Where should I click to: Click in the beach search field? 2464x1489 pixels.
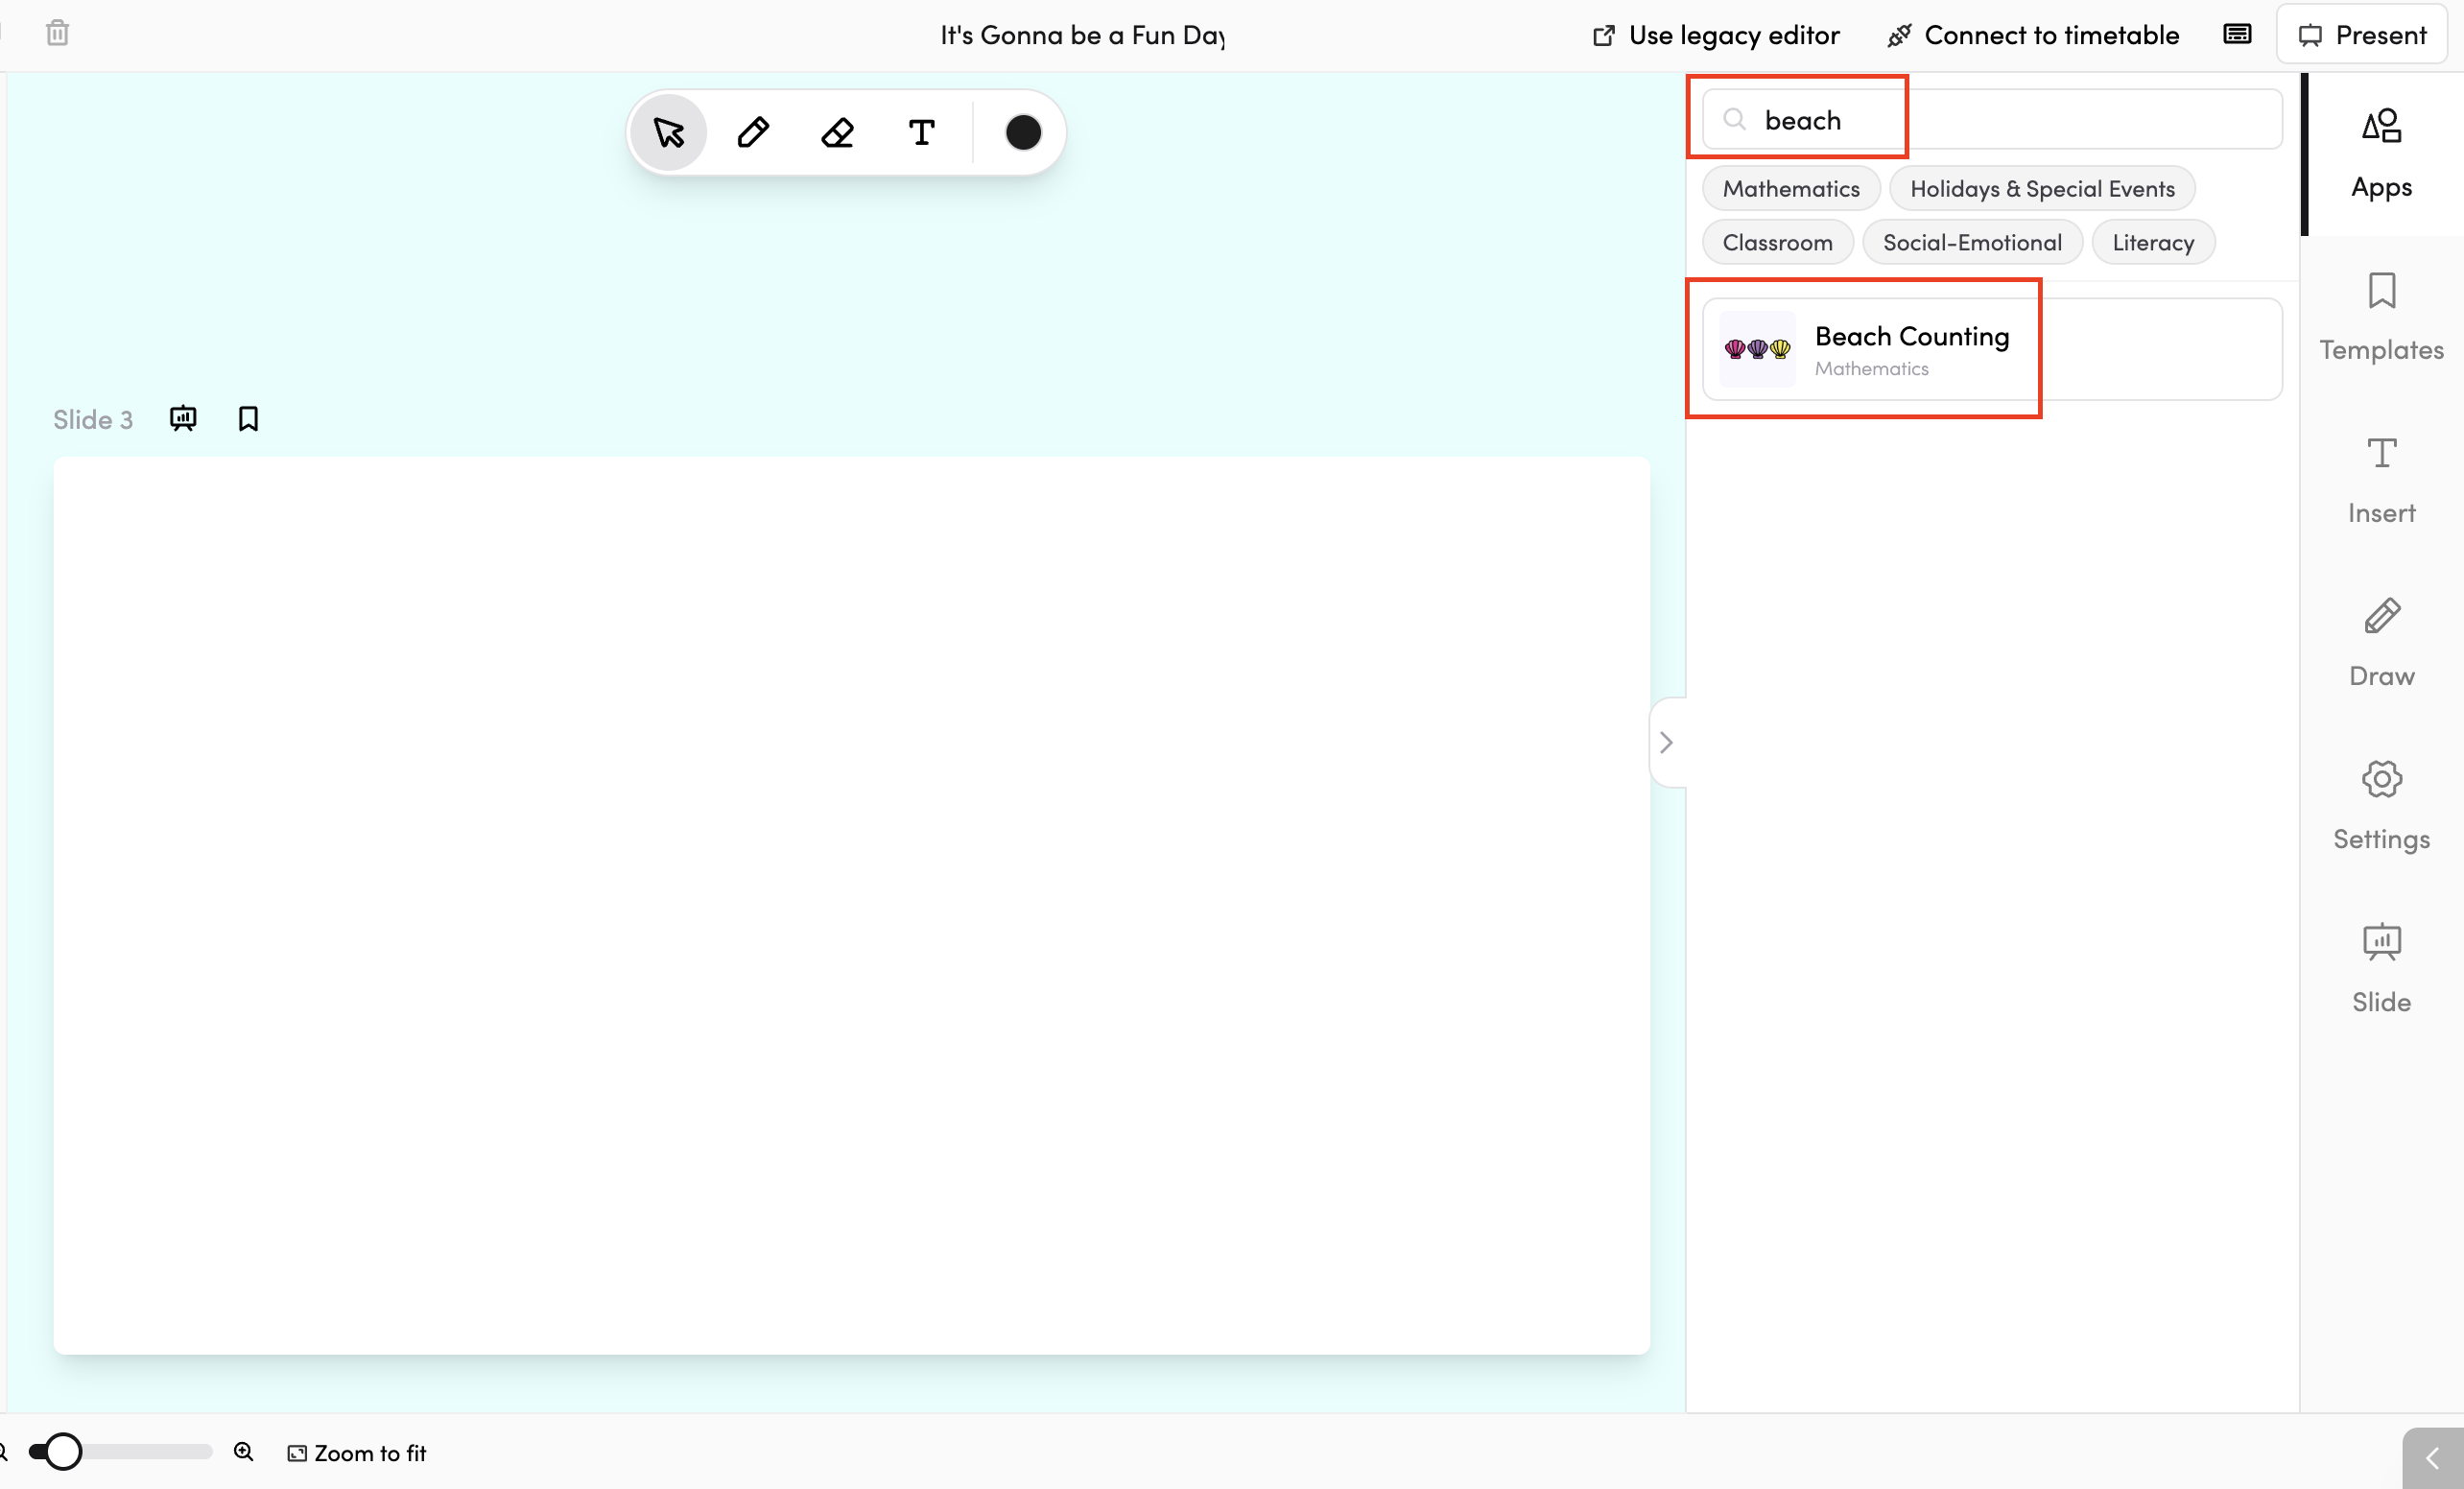tap(1992, 120)
